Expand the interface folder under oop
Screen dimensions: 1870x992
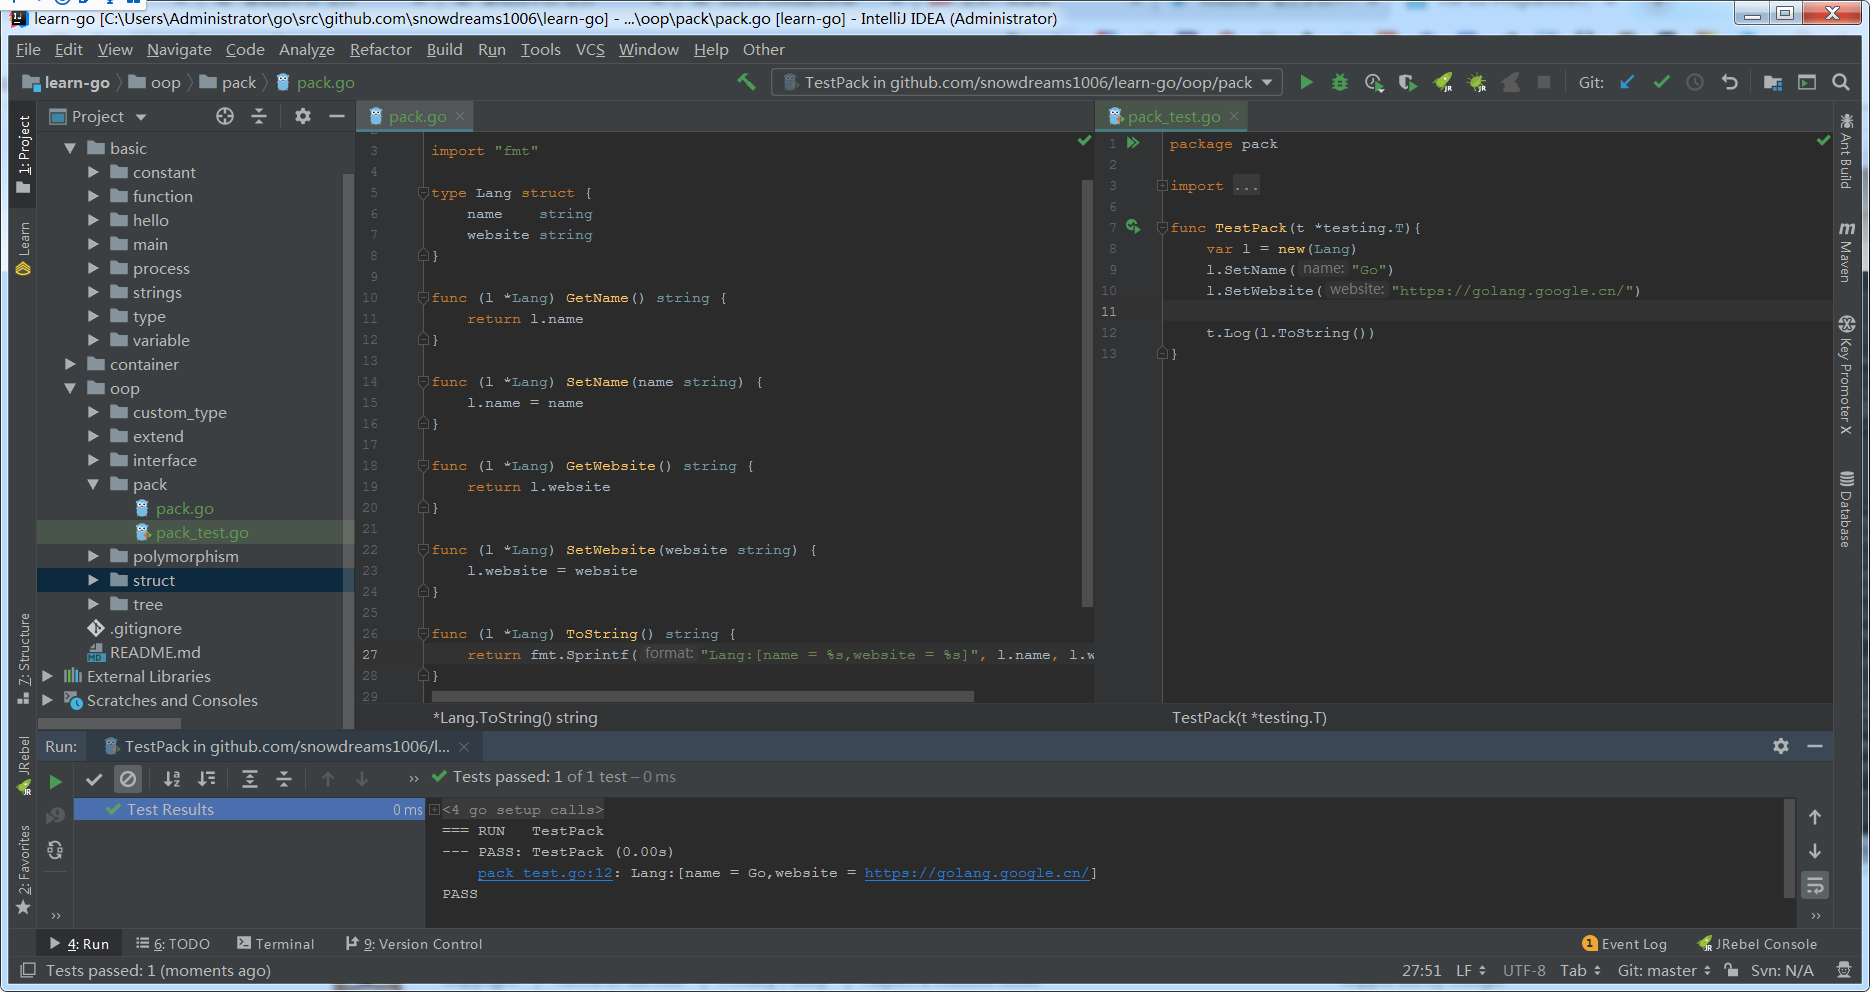click(93, 460)
